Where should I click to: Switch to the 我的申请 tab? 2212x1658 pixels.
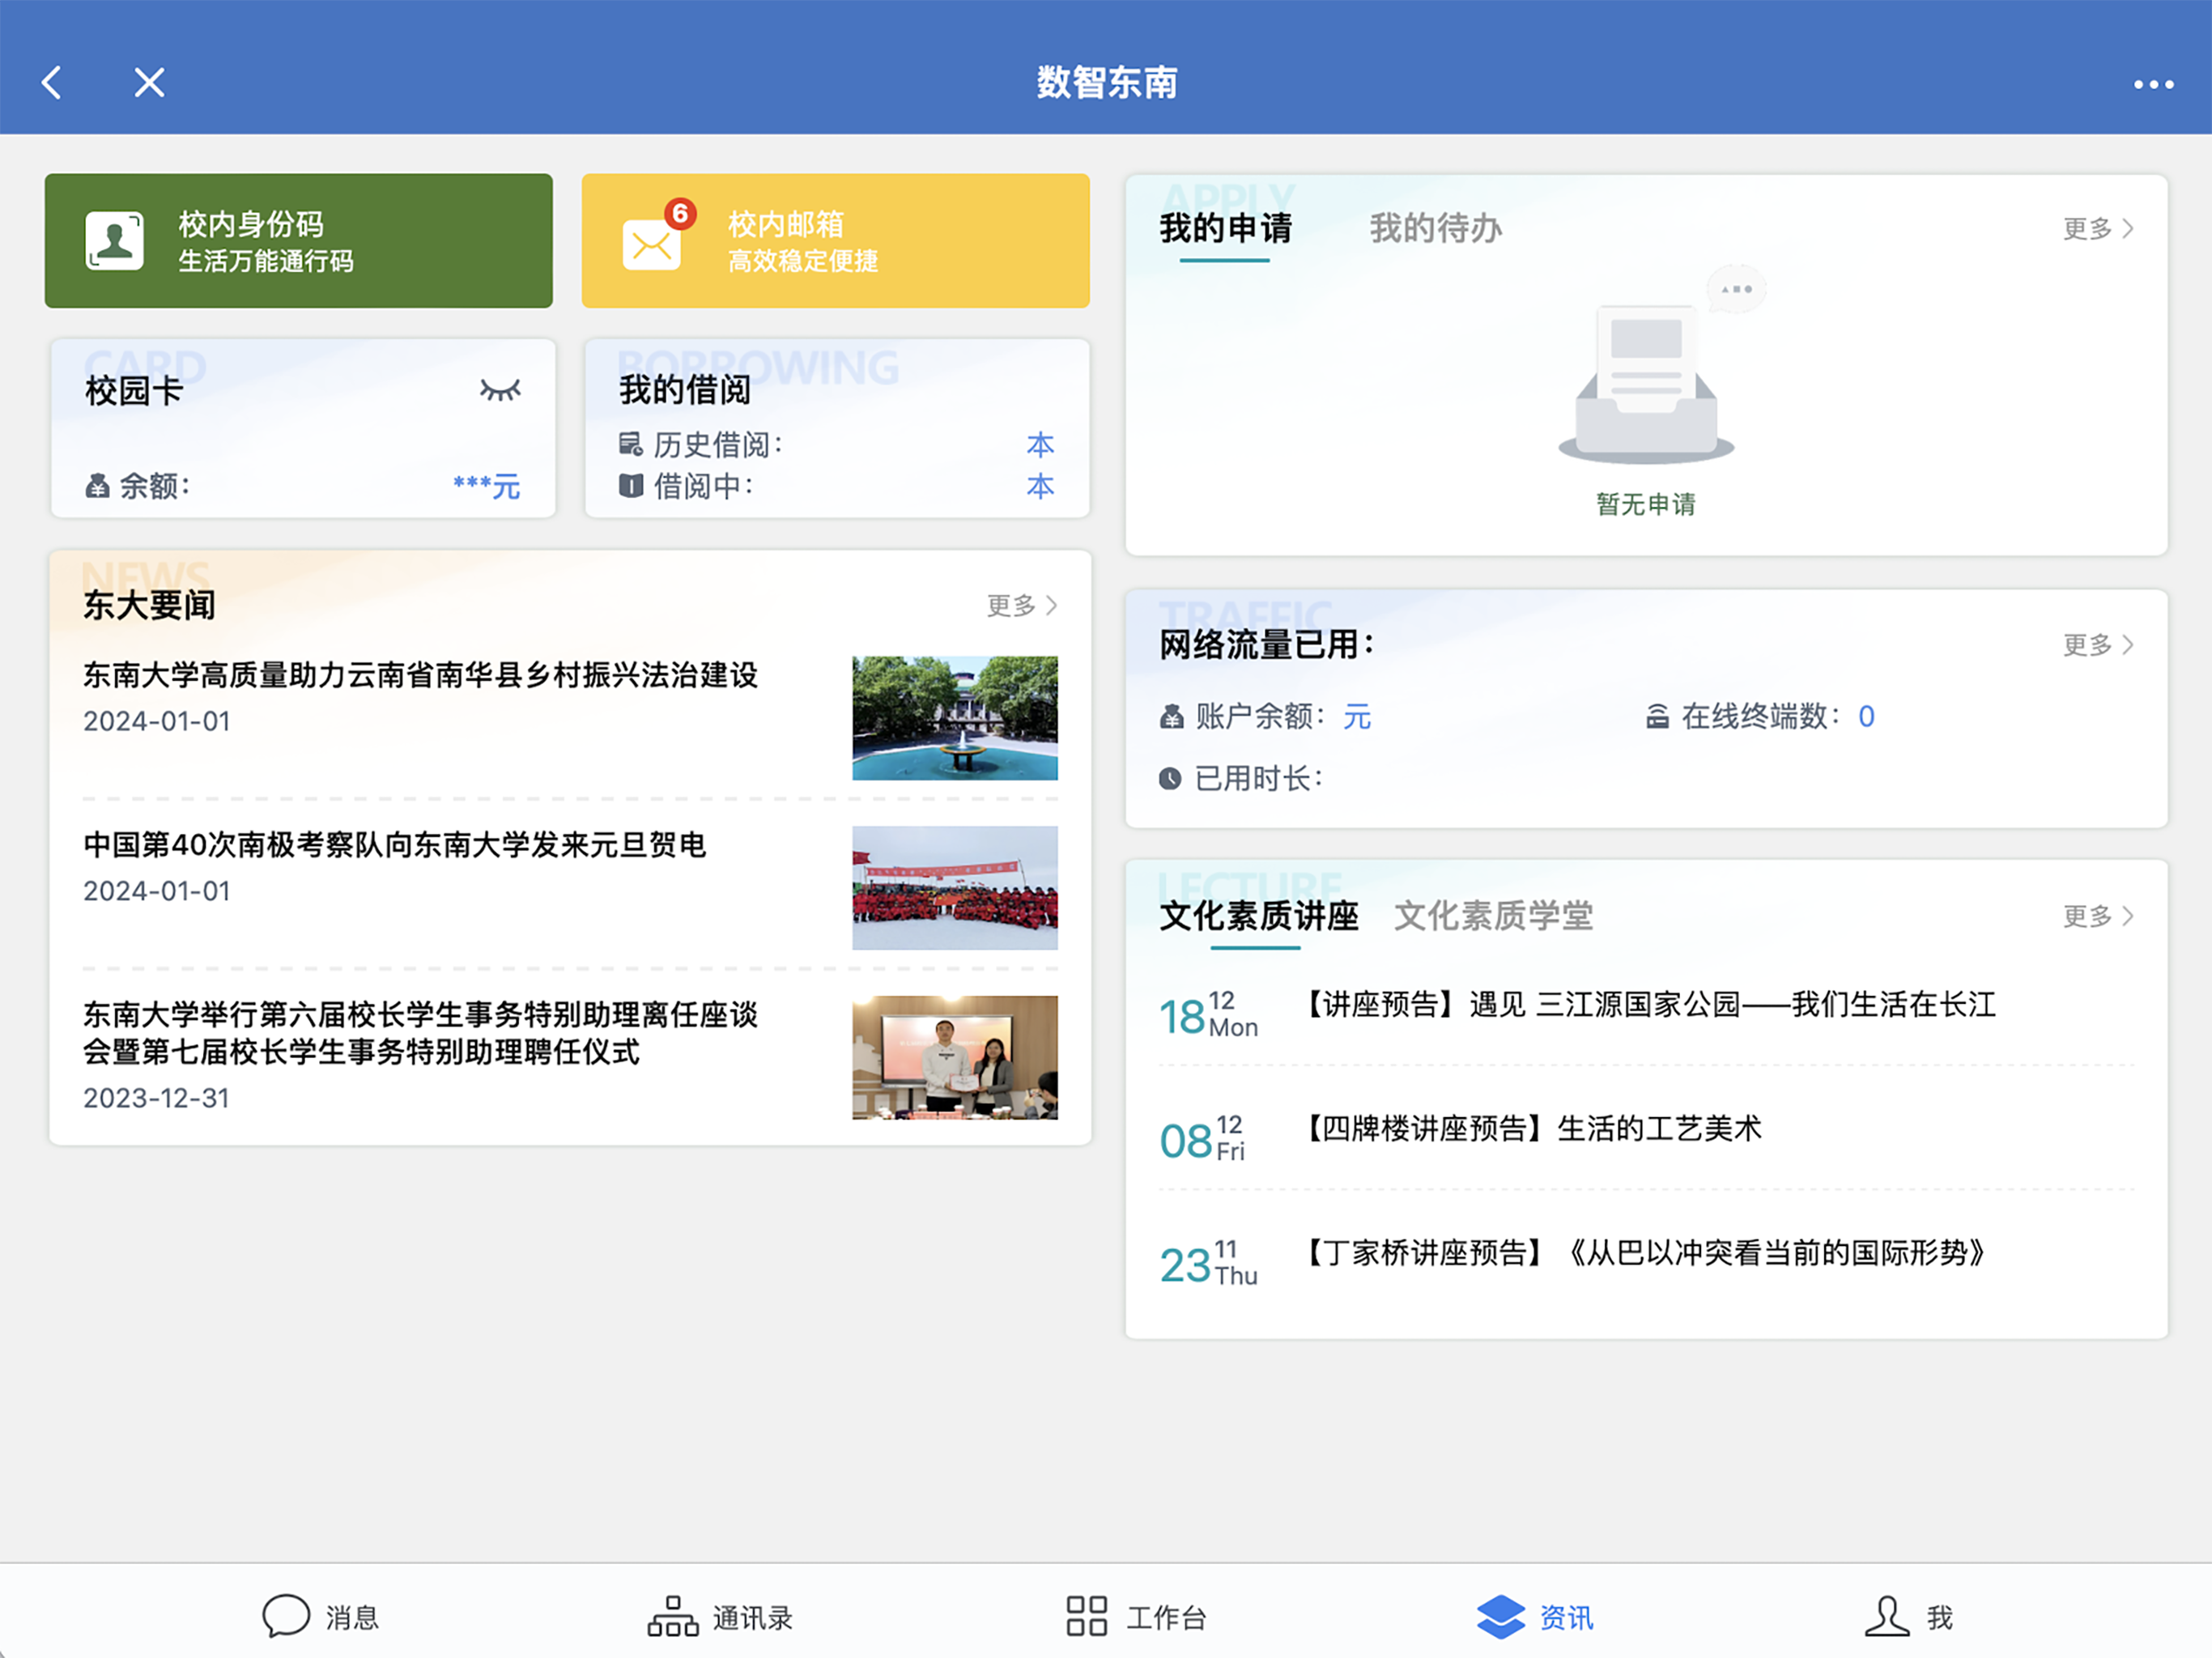(1225, 229)
